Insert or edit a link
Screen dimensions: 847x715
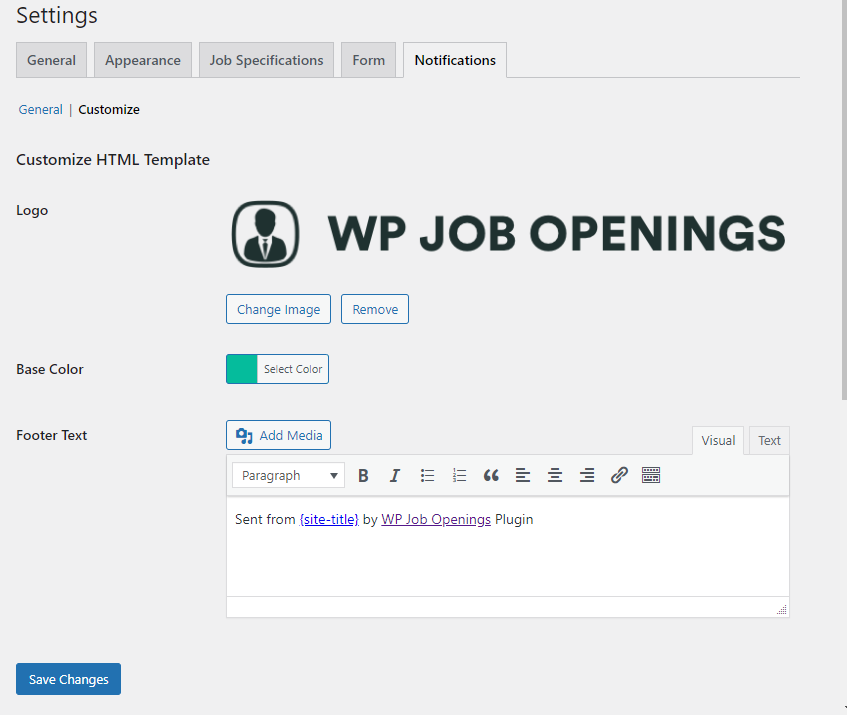(619, 475)
